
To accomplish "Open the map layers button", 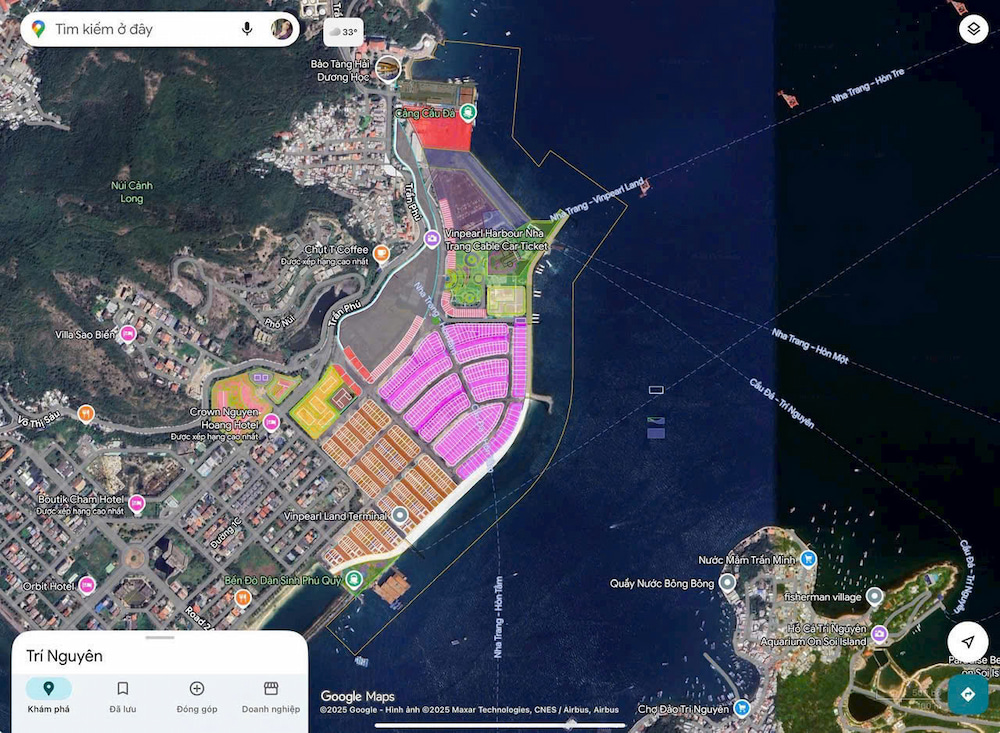I will [973, 29].
